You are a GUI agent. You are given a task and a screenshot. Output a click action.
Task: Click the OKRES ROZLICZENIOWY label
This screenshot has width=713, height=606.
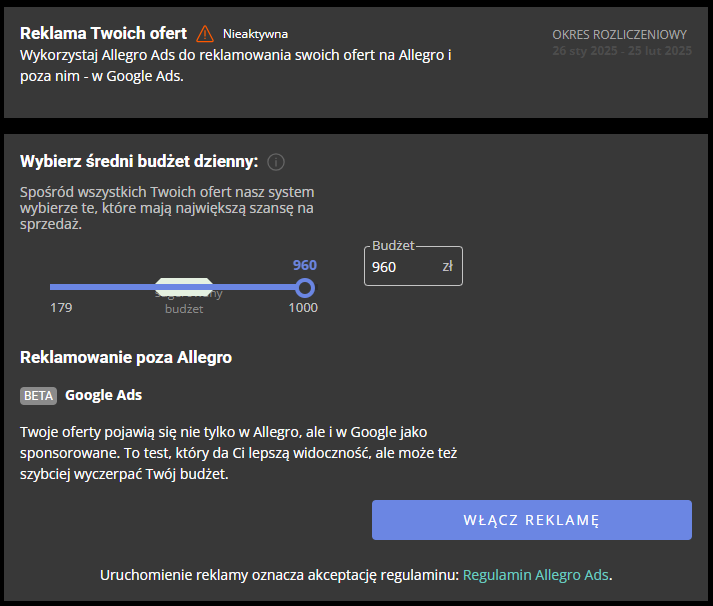pyautogui.click(x=619, y=35)
